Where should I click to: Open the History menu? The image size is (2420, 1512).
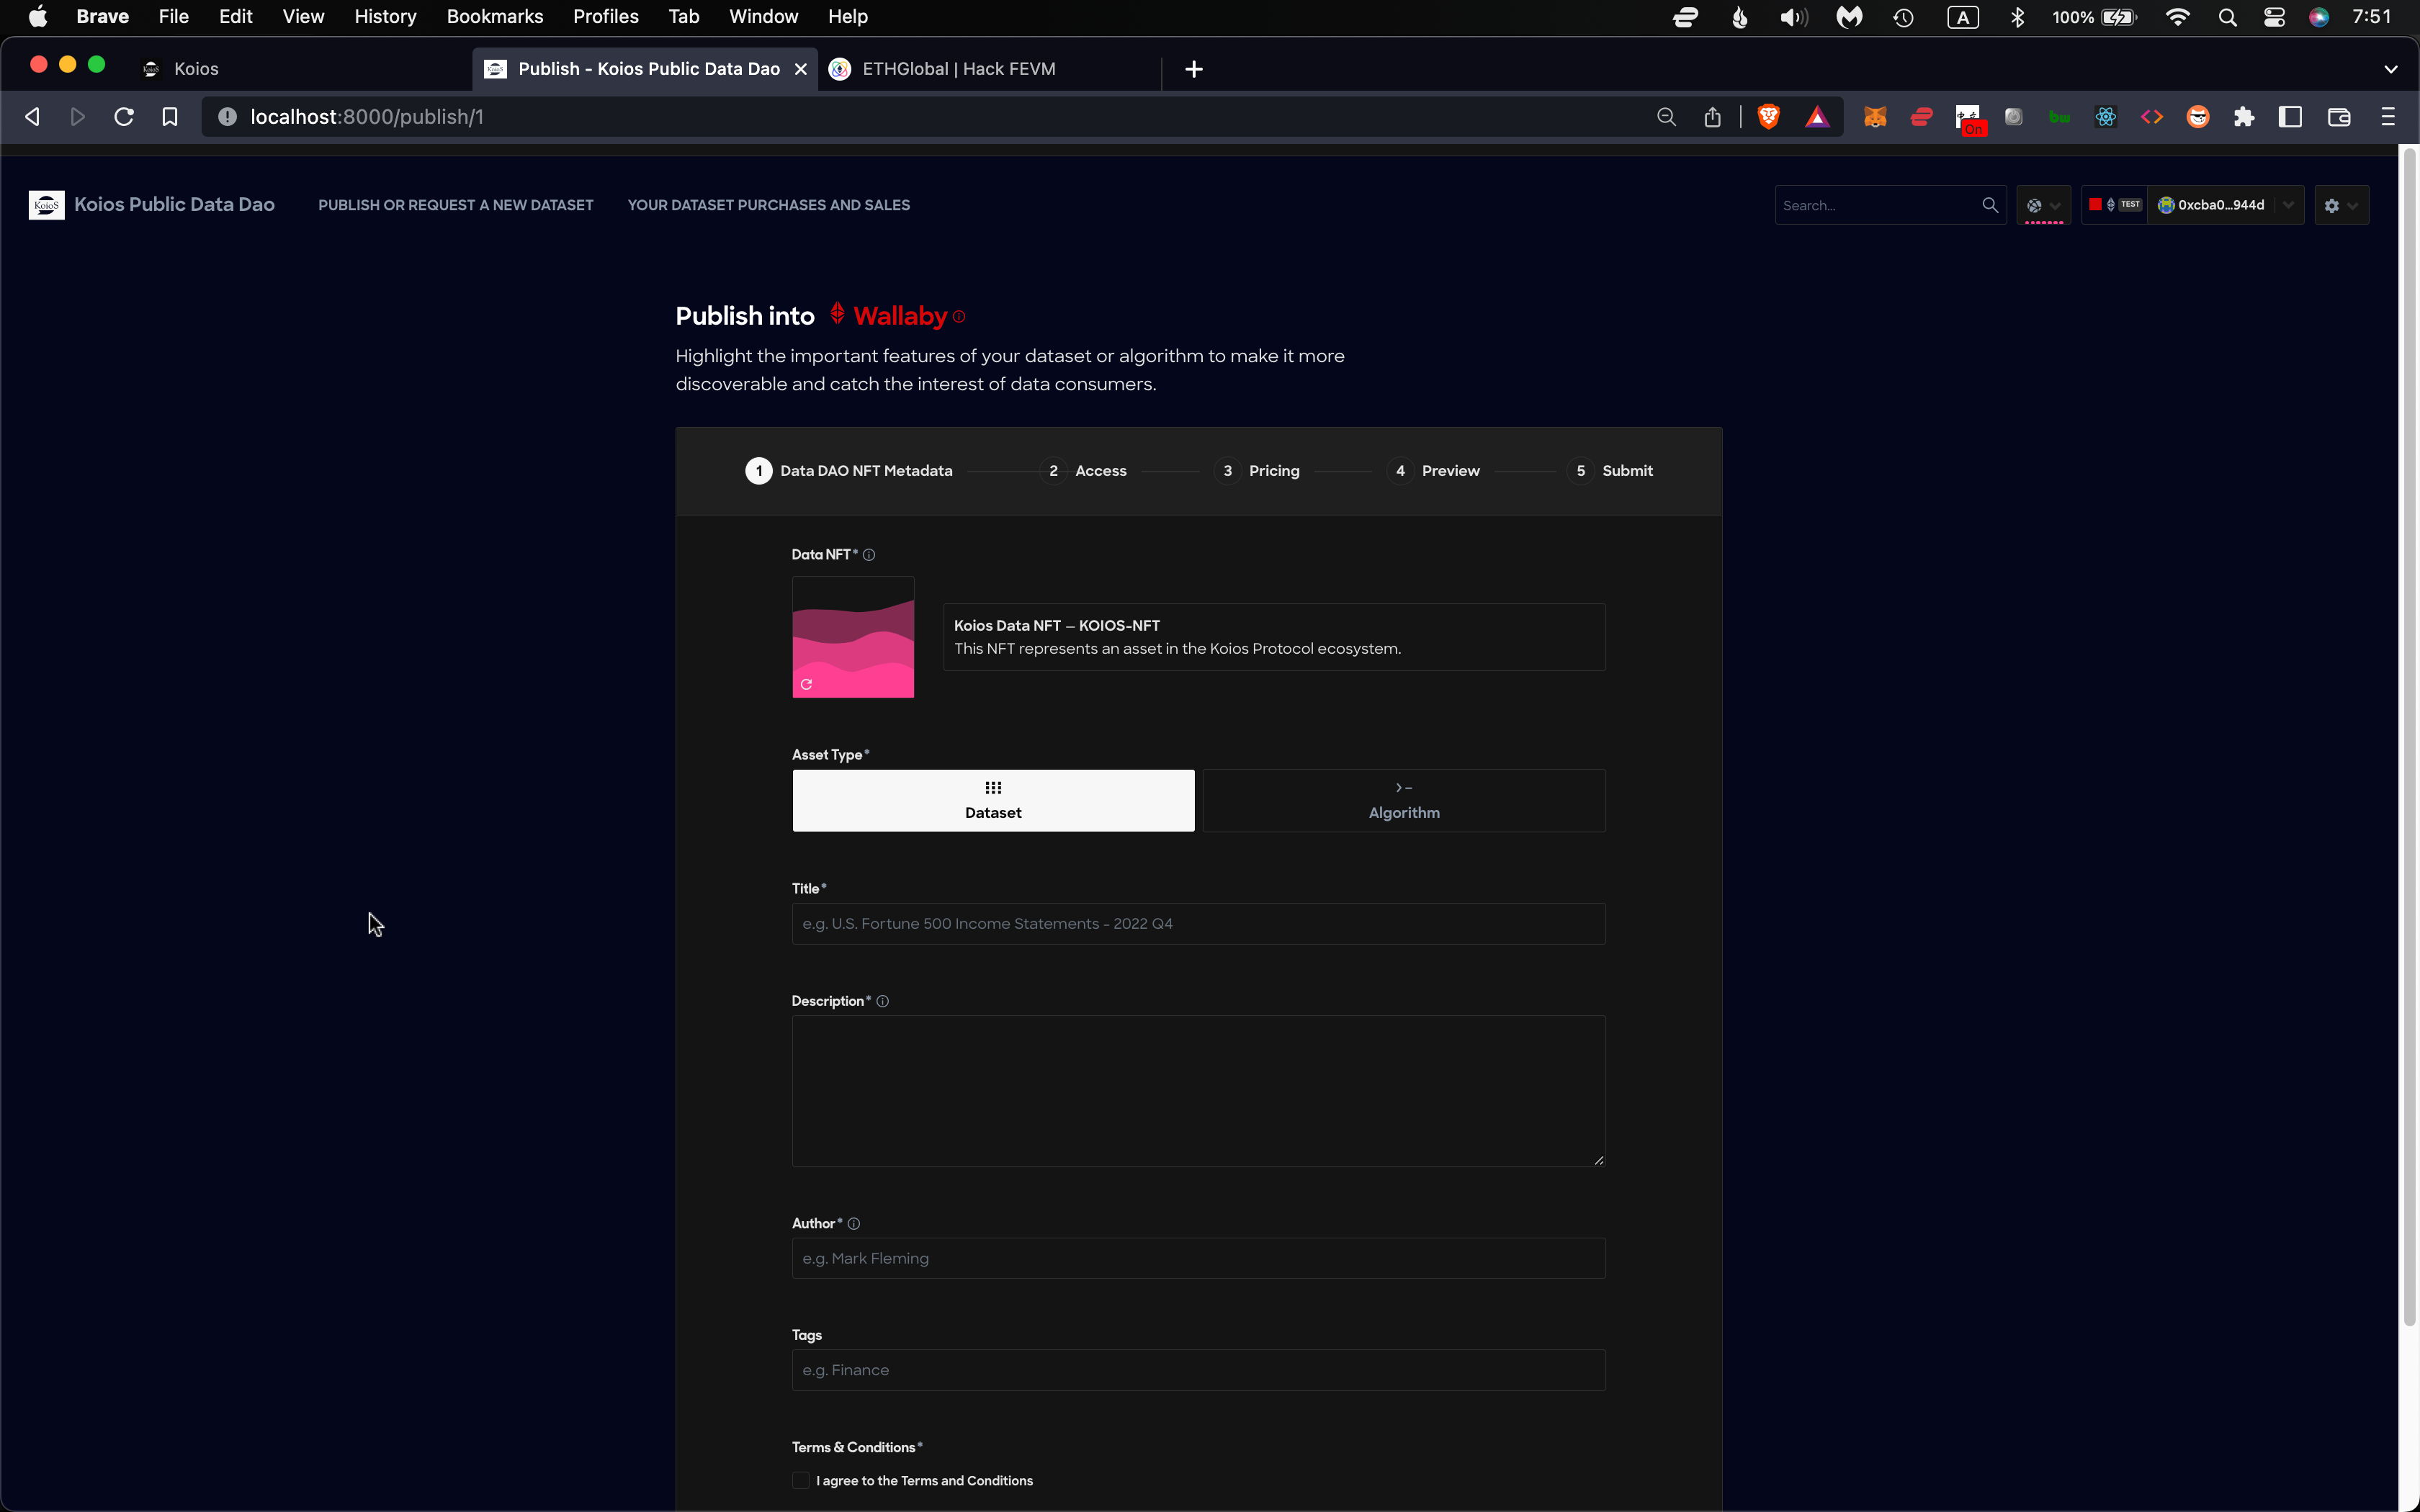pyautogui.click(x=385, y=17)
